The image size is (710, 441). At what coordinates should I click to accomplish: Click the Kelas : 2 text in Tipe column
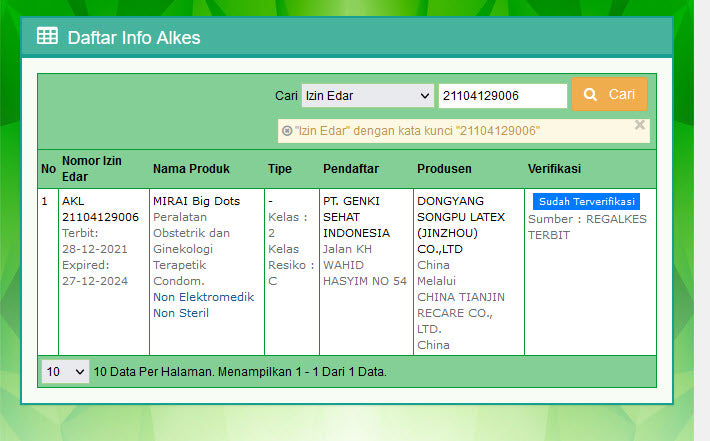point(288,225)
